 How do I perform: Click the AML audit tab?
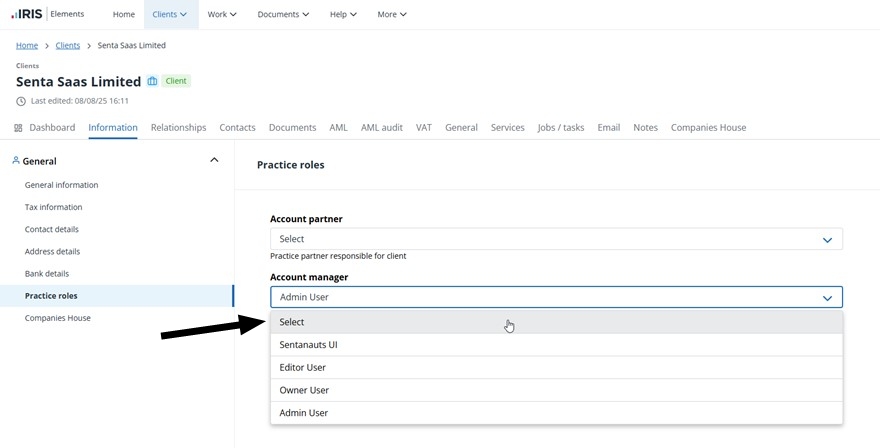[381, 128]
